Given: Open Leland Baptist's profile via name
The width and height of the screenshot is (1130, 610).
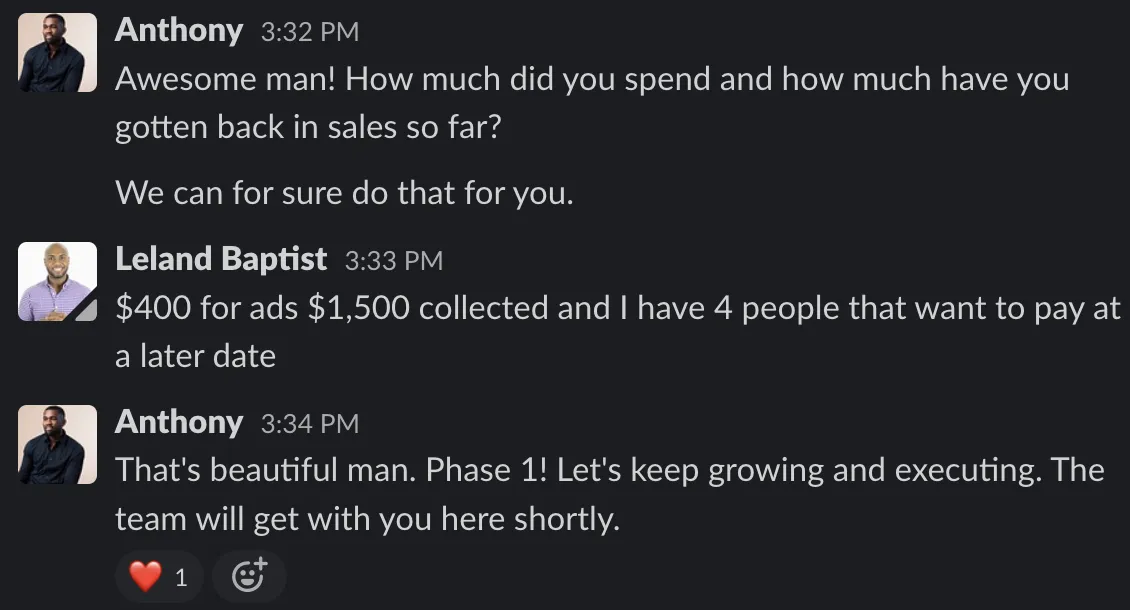Looking at the screenshot, I should pyautogui.click(x=221, y=260).
